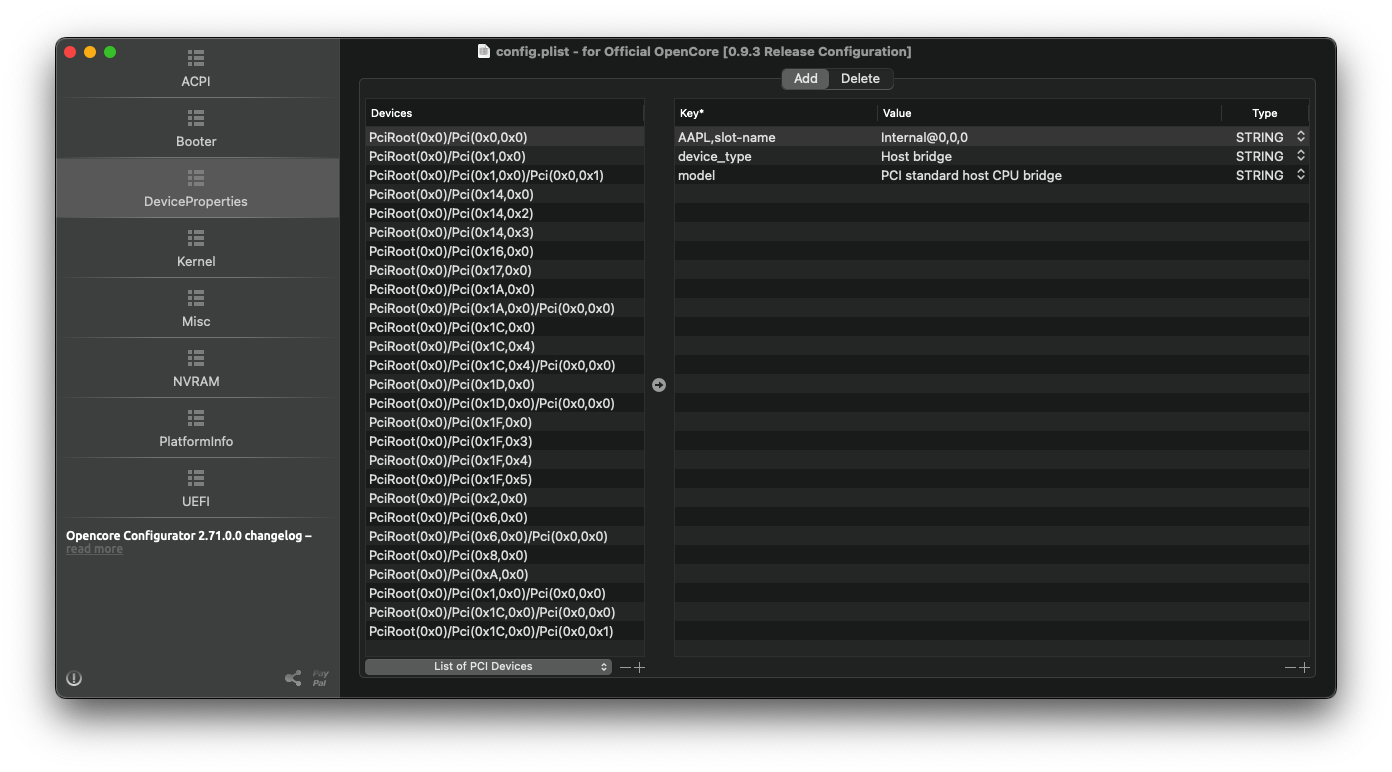Select device PciRoot(0x0)/Pci(0xA,0x0)
The height and width of the screenshot is (772, 1392).
[505, 574]
